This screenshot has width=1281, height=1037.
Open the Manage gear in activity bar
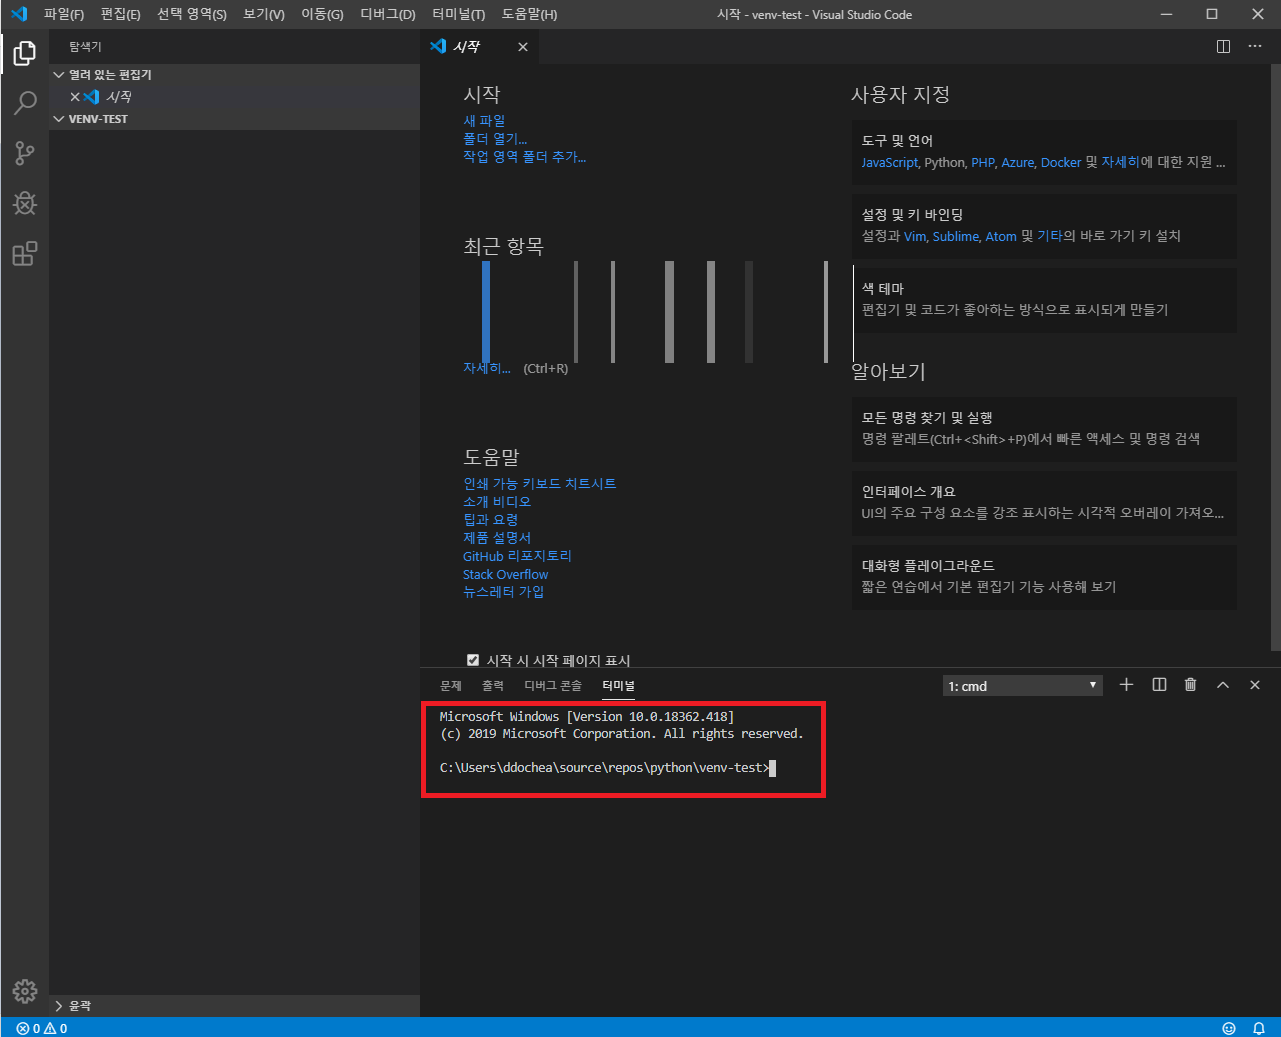[25, 990]
